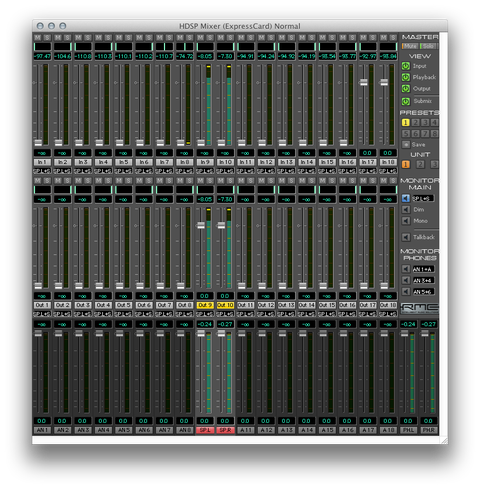
Task: Click the In 17 fader handle
Action: [x=364, y=82]
